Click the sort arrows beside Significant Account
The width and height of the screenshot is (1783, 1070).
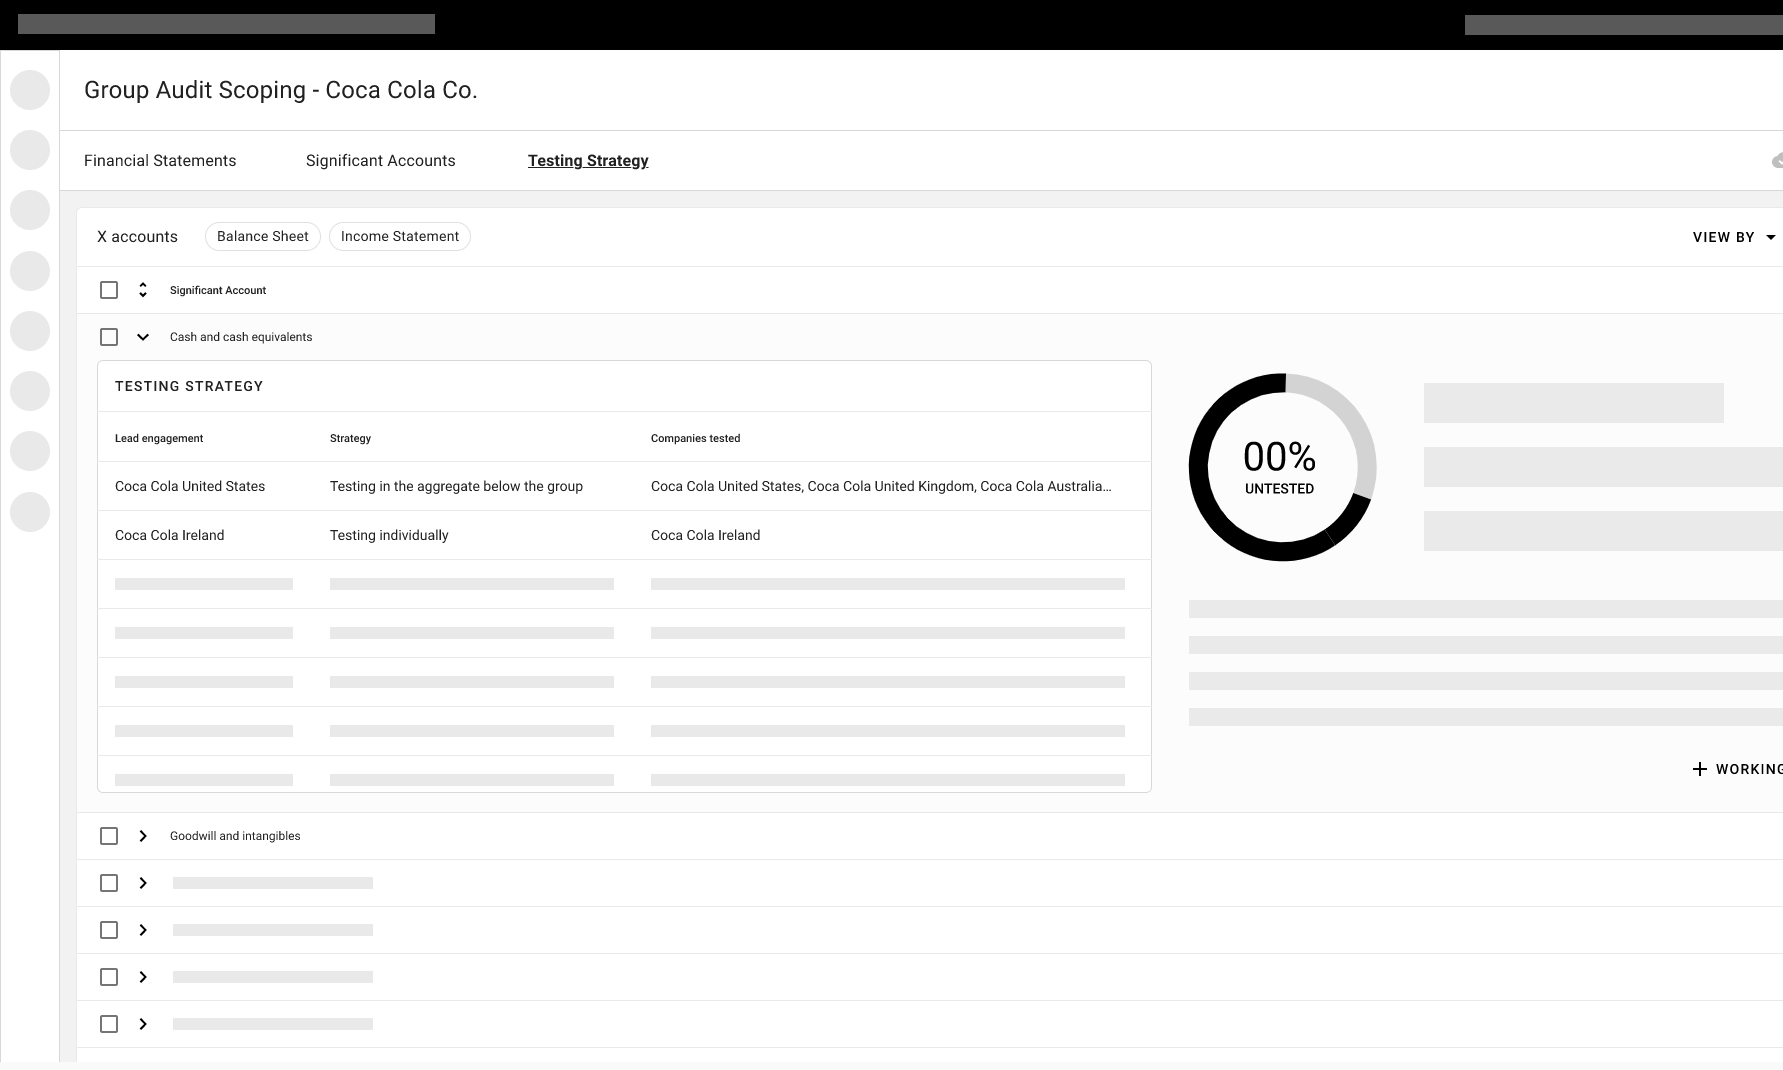[x=143, y=290]
